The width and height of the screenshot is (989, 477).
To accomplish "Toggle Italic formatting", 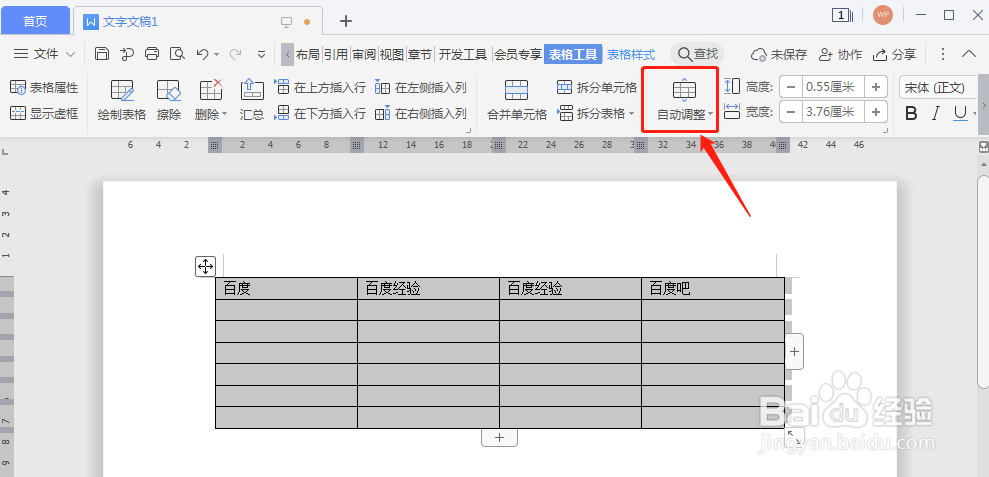I will click(936, 114).
